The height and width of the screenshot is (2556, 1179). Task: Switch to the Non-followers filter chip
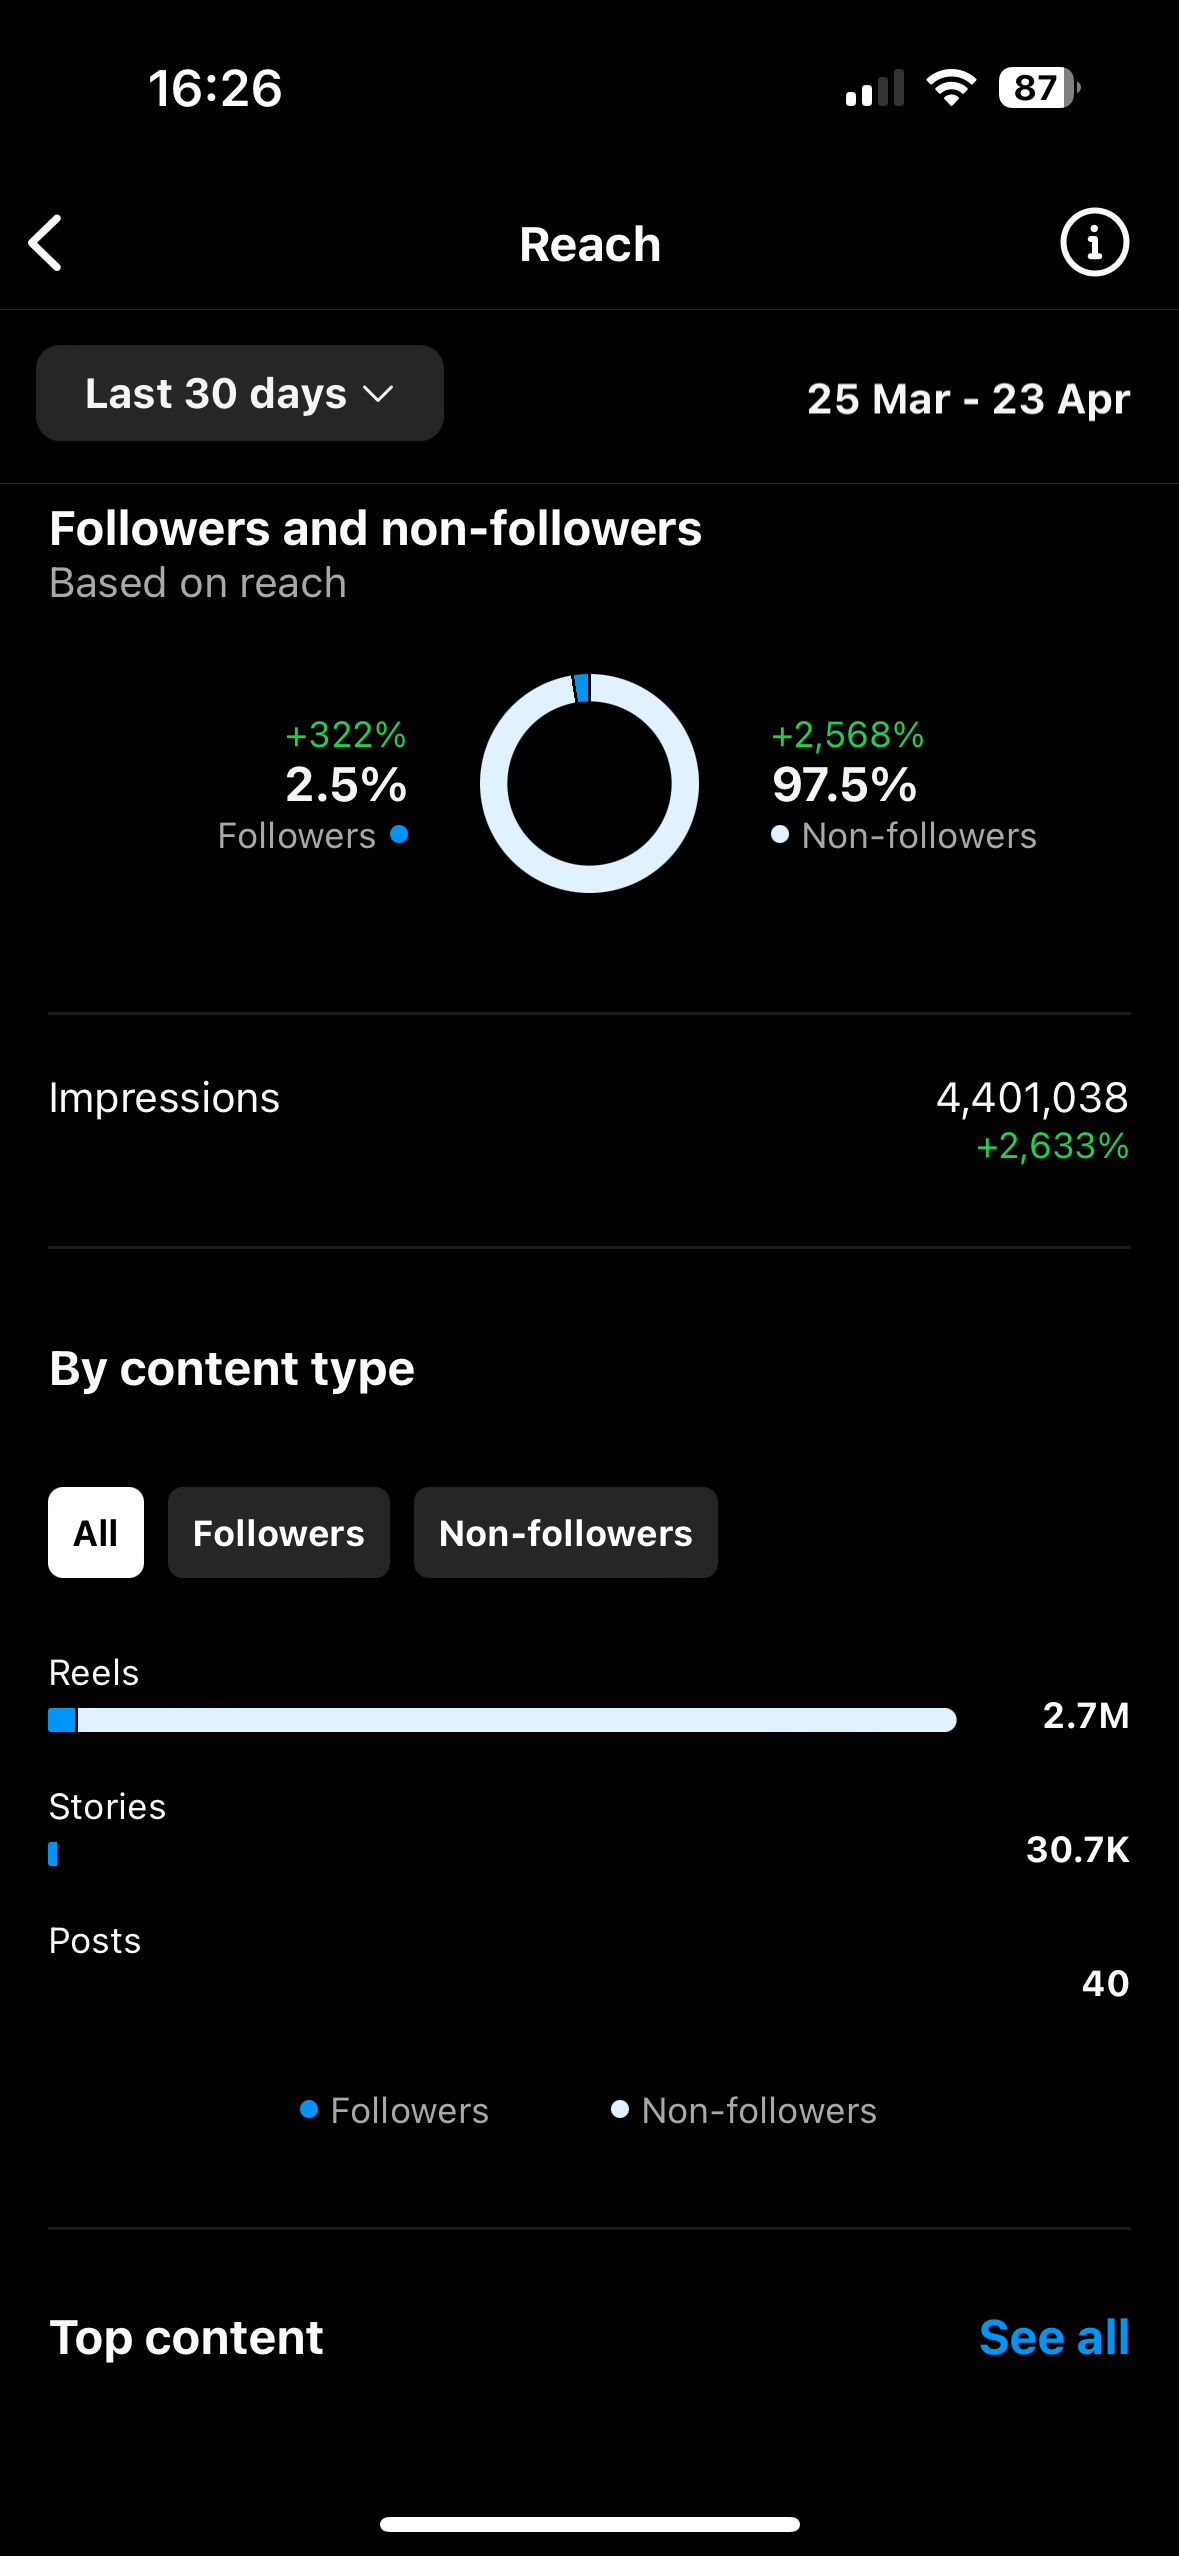(x=566, y=1532)
